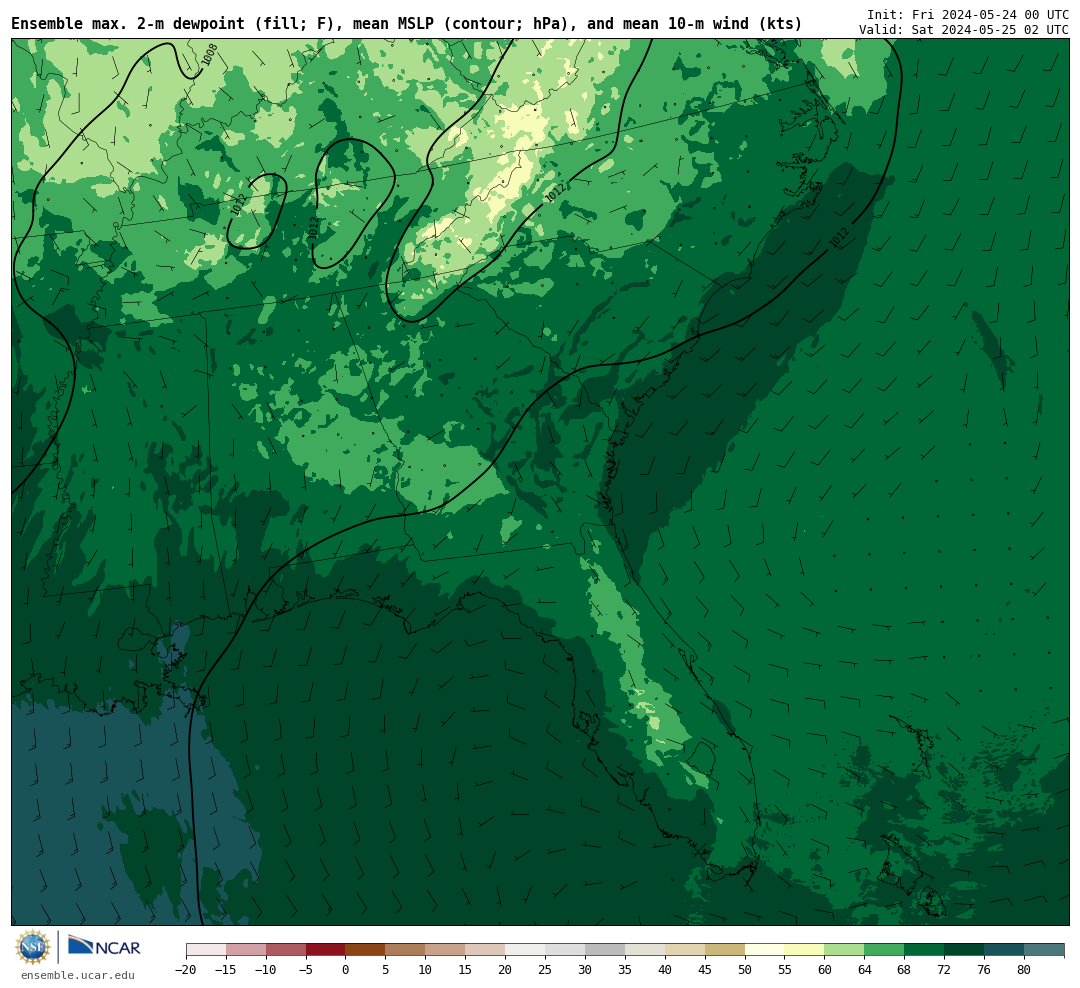Pick the khaki swatch between 45 and 50
Image resolution: width=1080 pixels, height=988 pixels.
point(725,950)
